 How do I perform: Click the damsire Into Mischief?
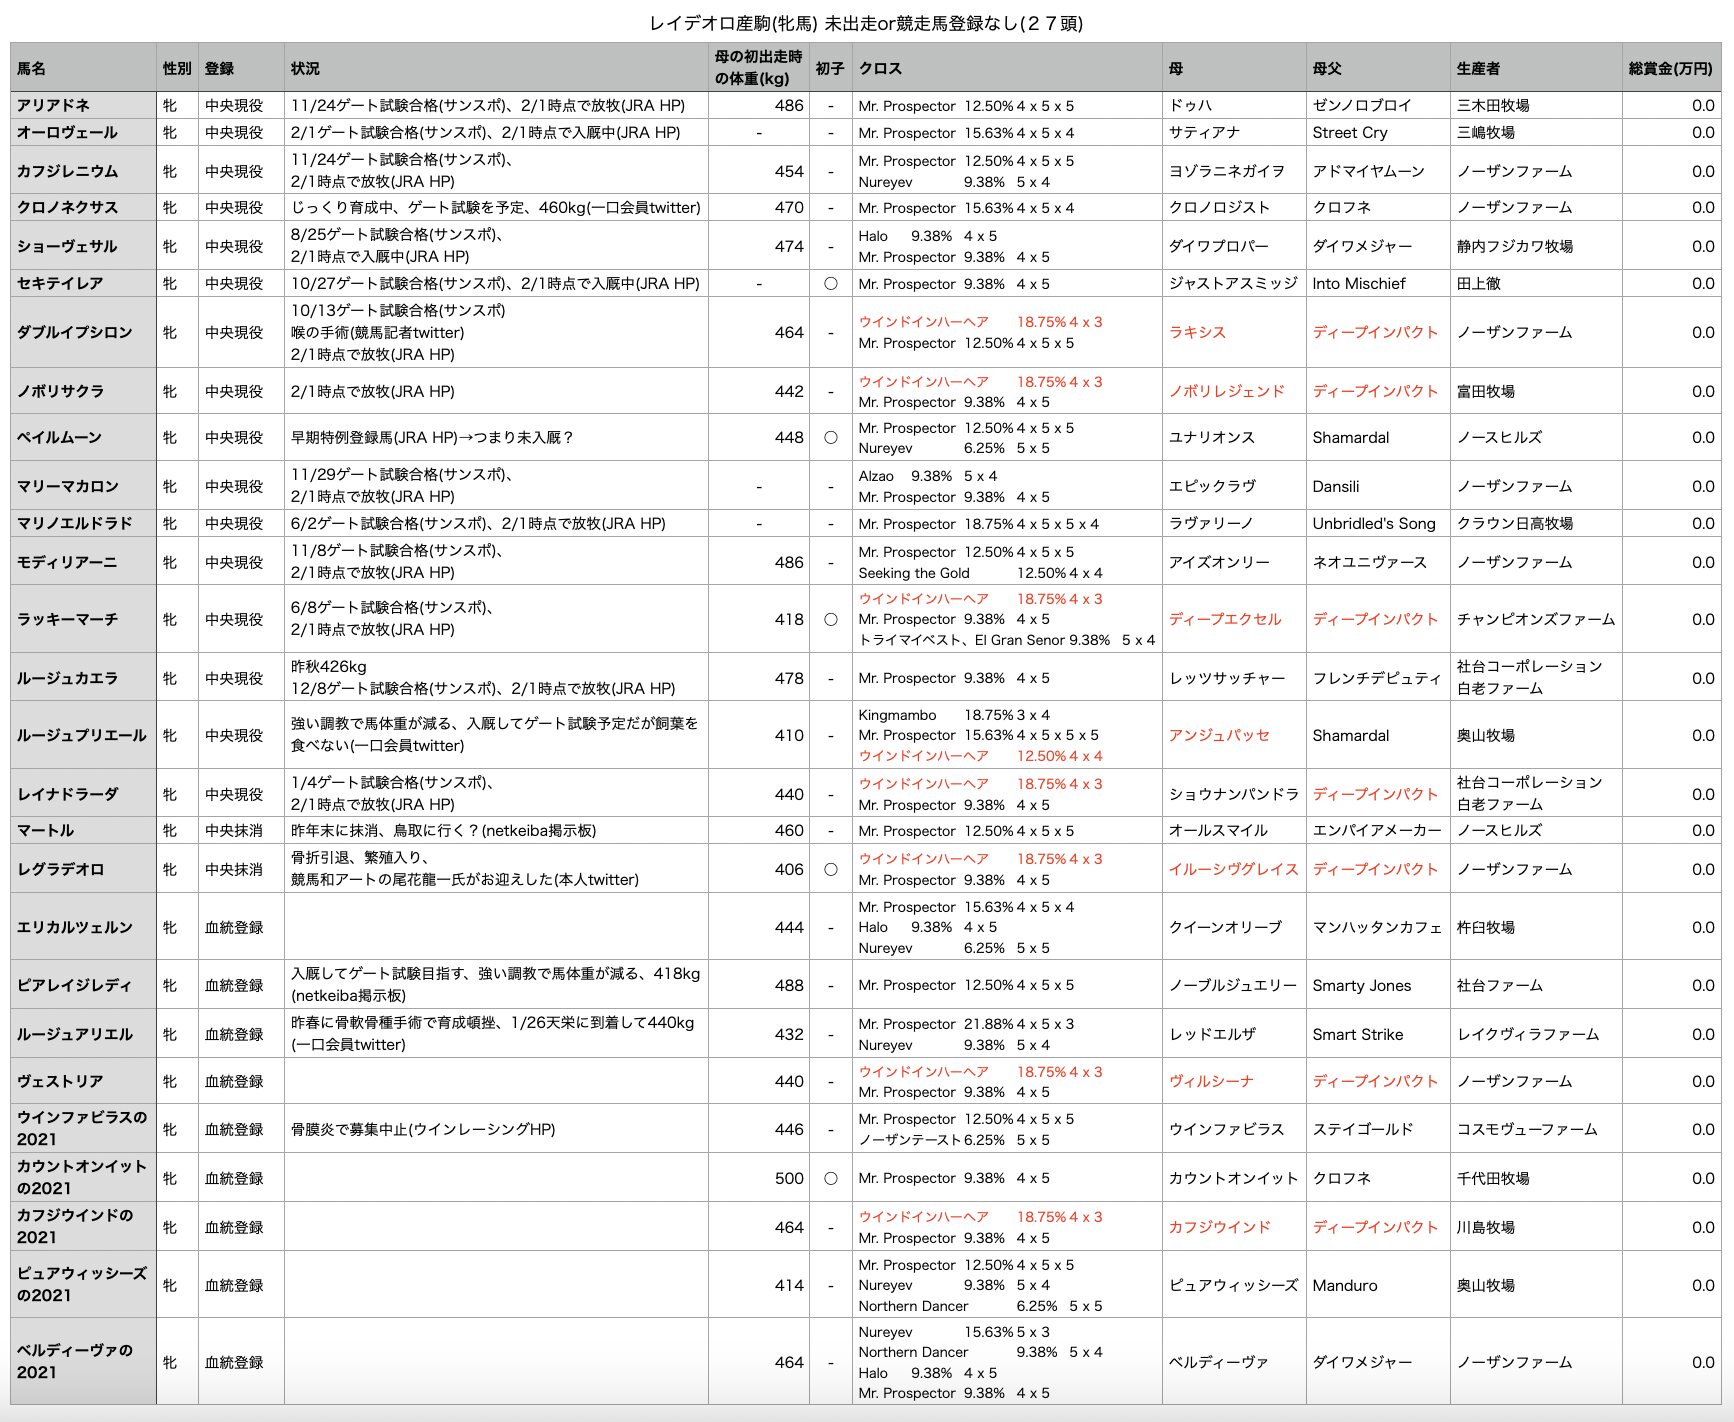(x=1359, y=283)
